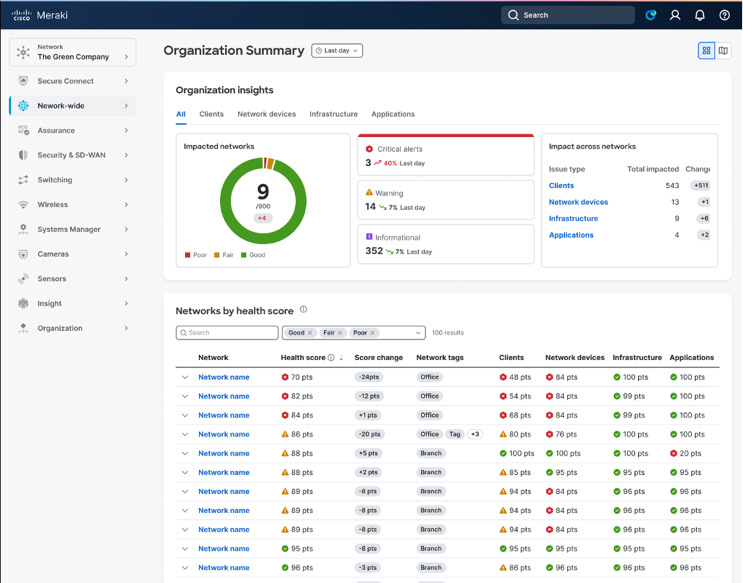Open the Clients issue type link
Image resolution: width=743 pixels, height=583 pixels.
coord(561,185)
